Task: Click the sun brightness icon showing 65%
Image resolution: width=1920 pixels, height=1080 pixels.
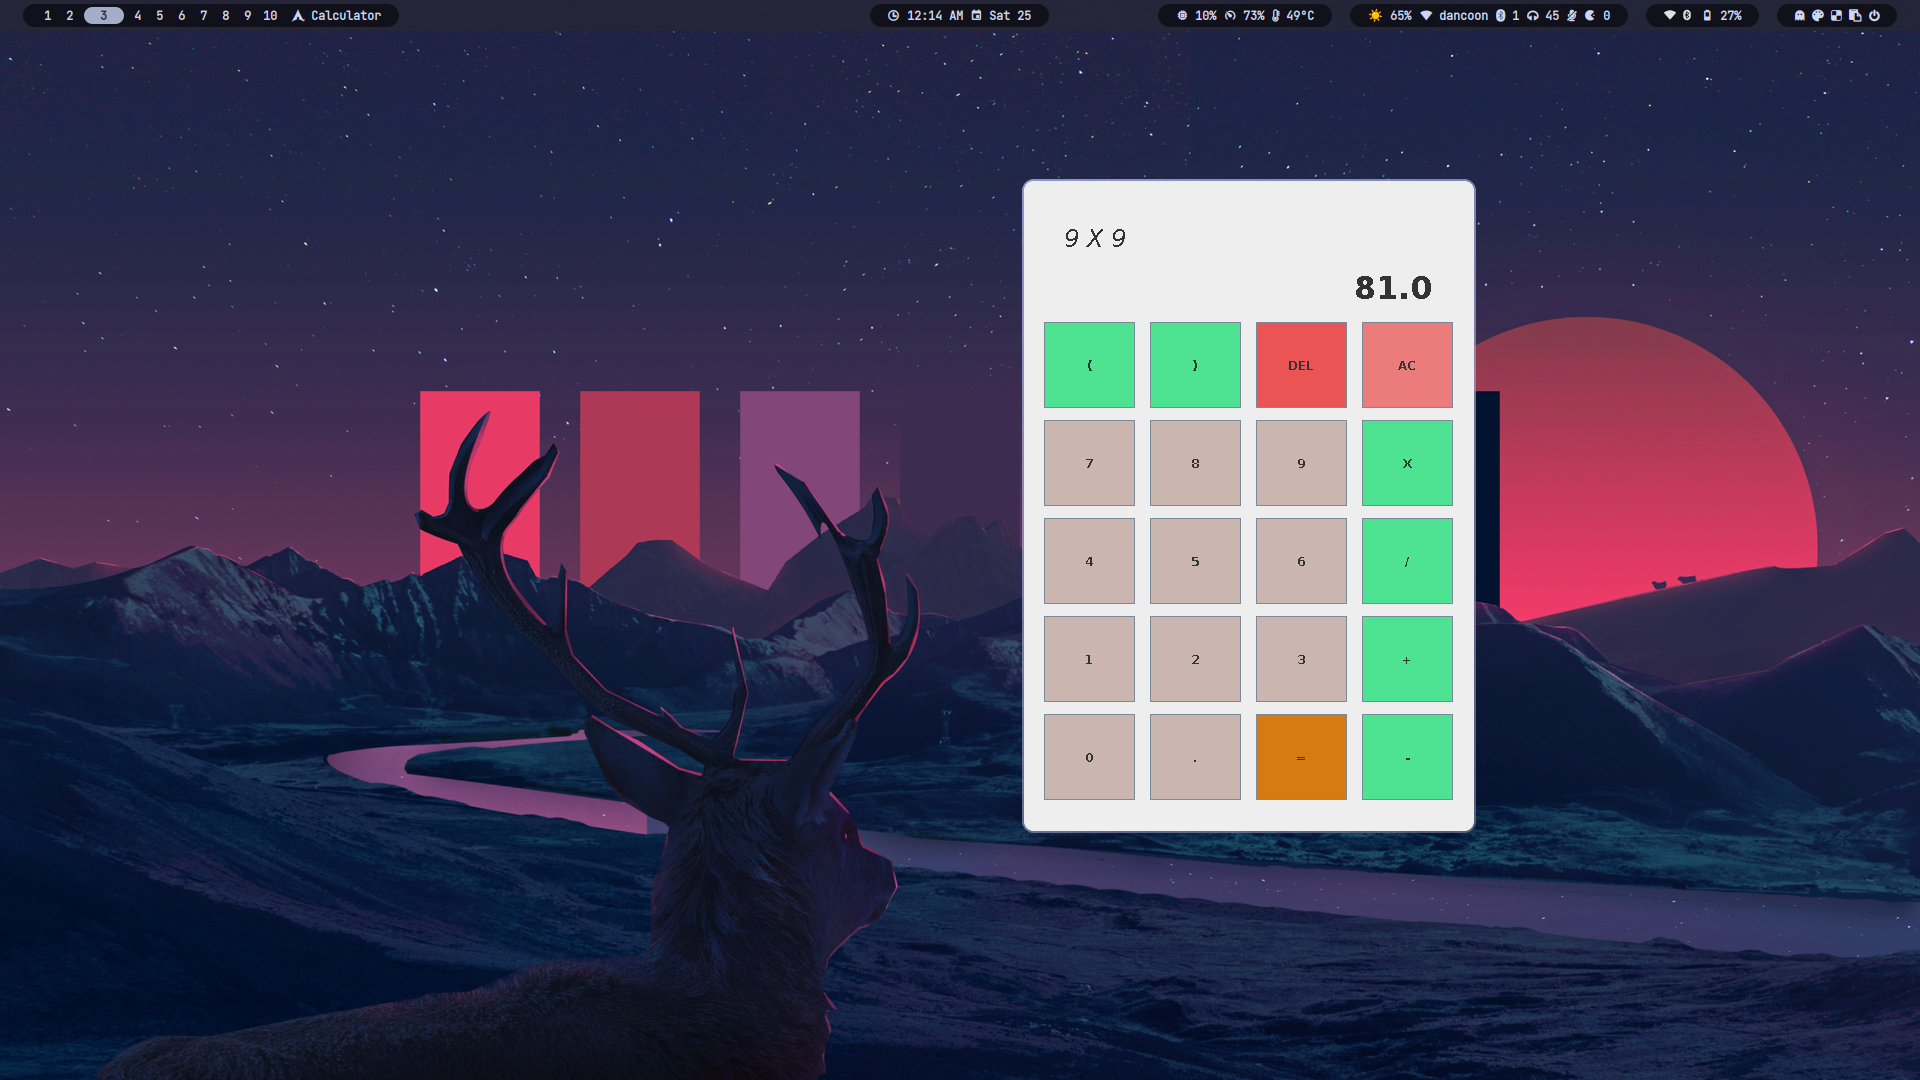Action: click(1375, 15)
